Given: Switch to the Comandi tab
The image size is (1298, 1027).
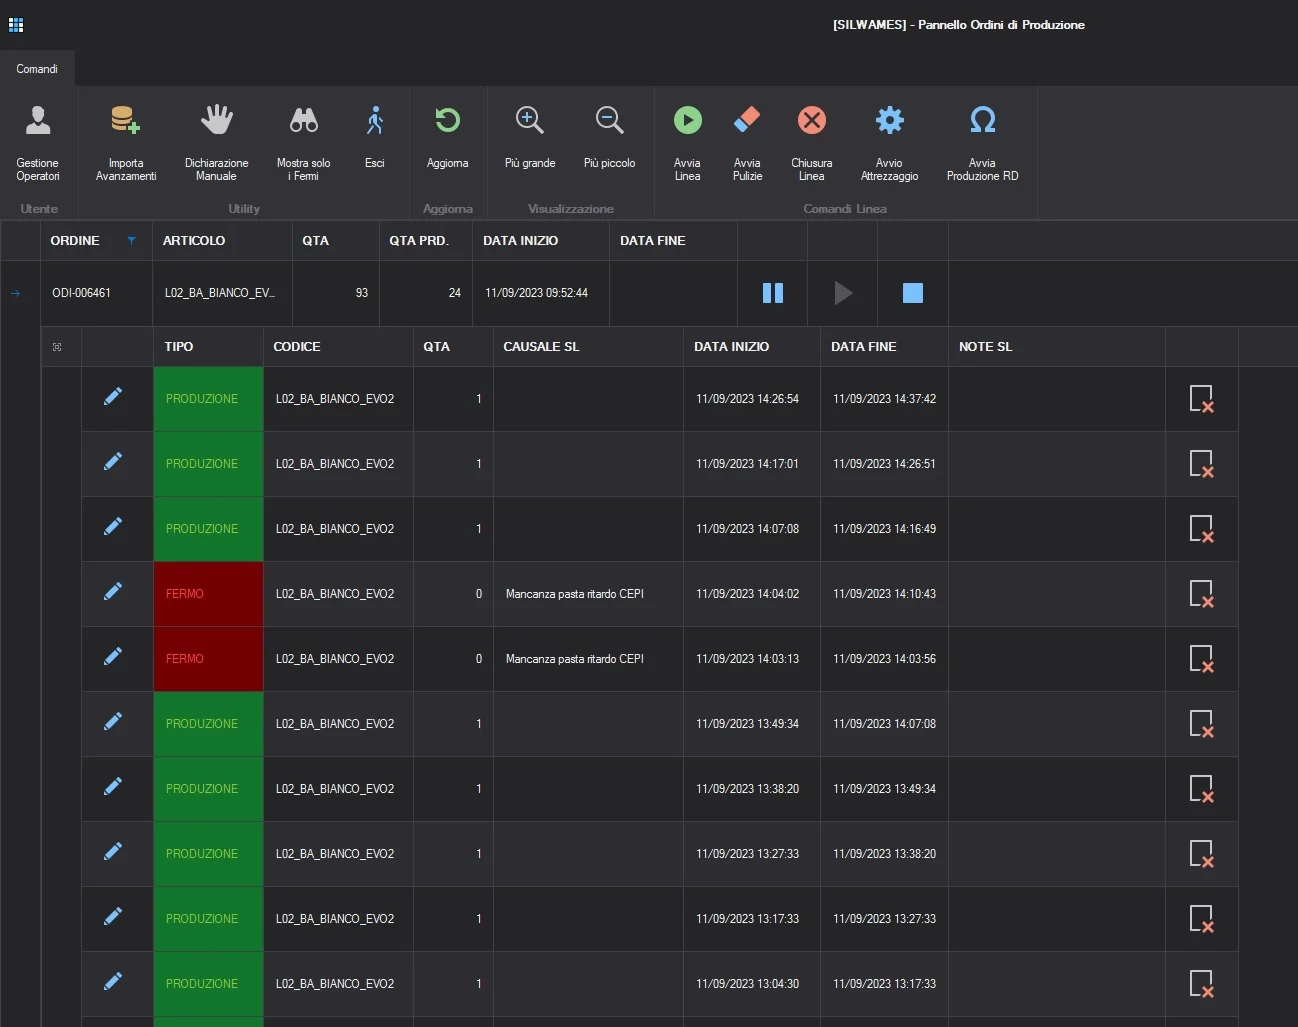Looking at the screenshot, I should point(37,69).
